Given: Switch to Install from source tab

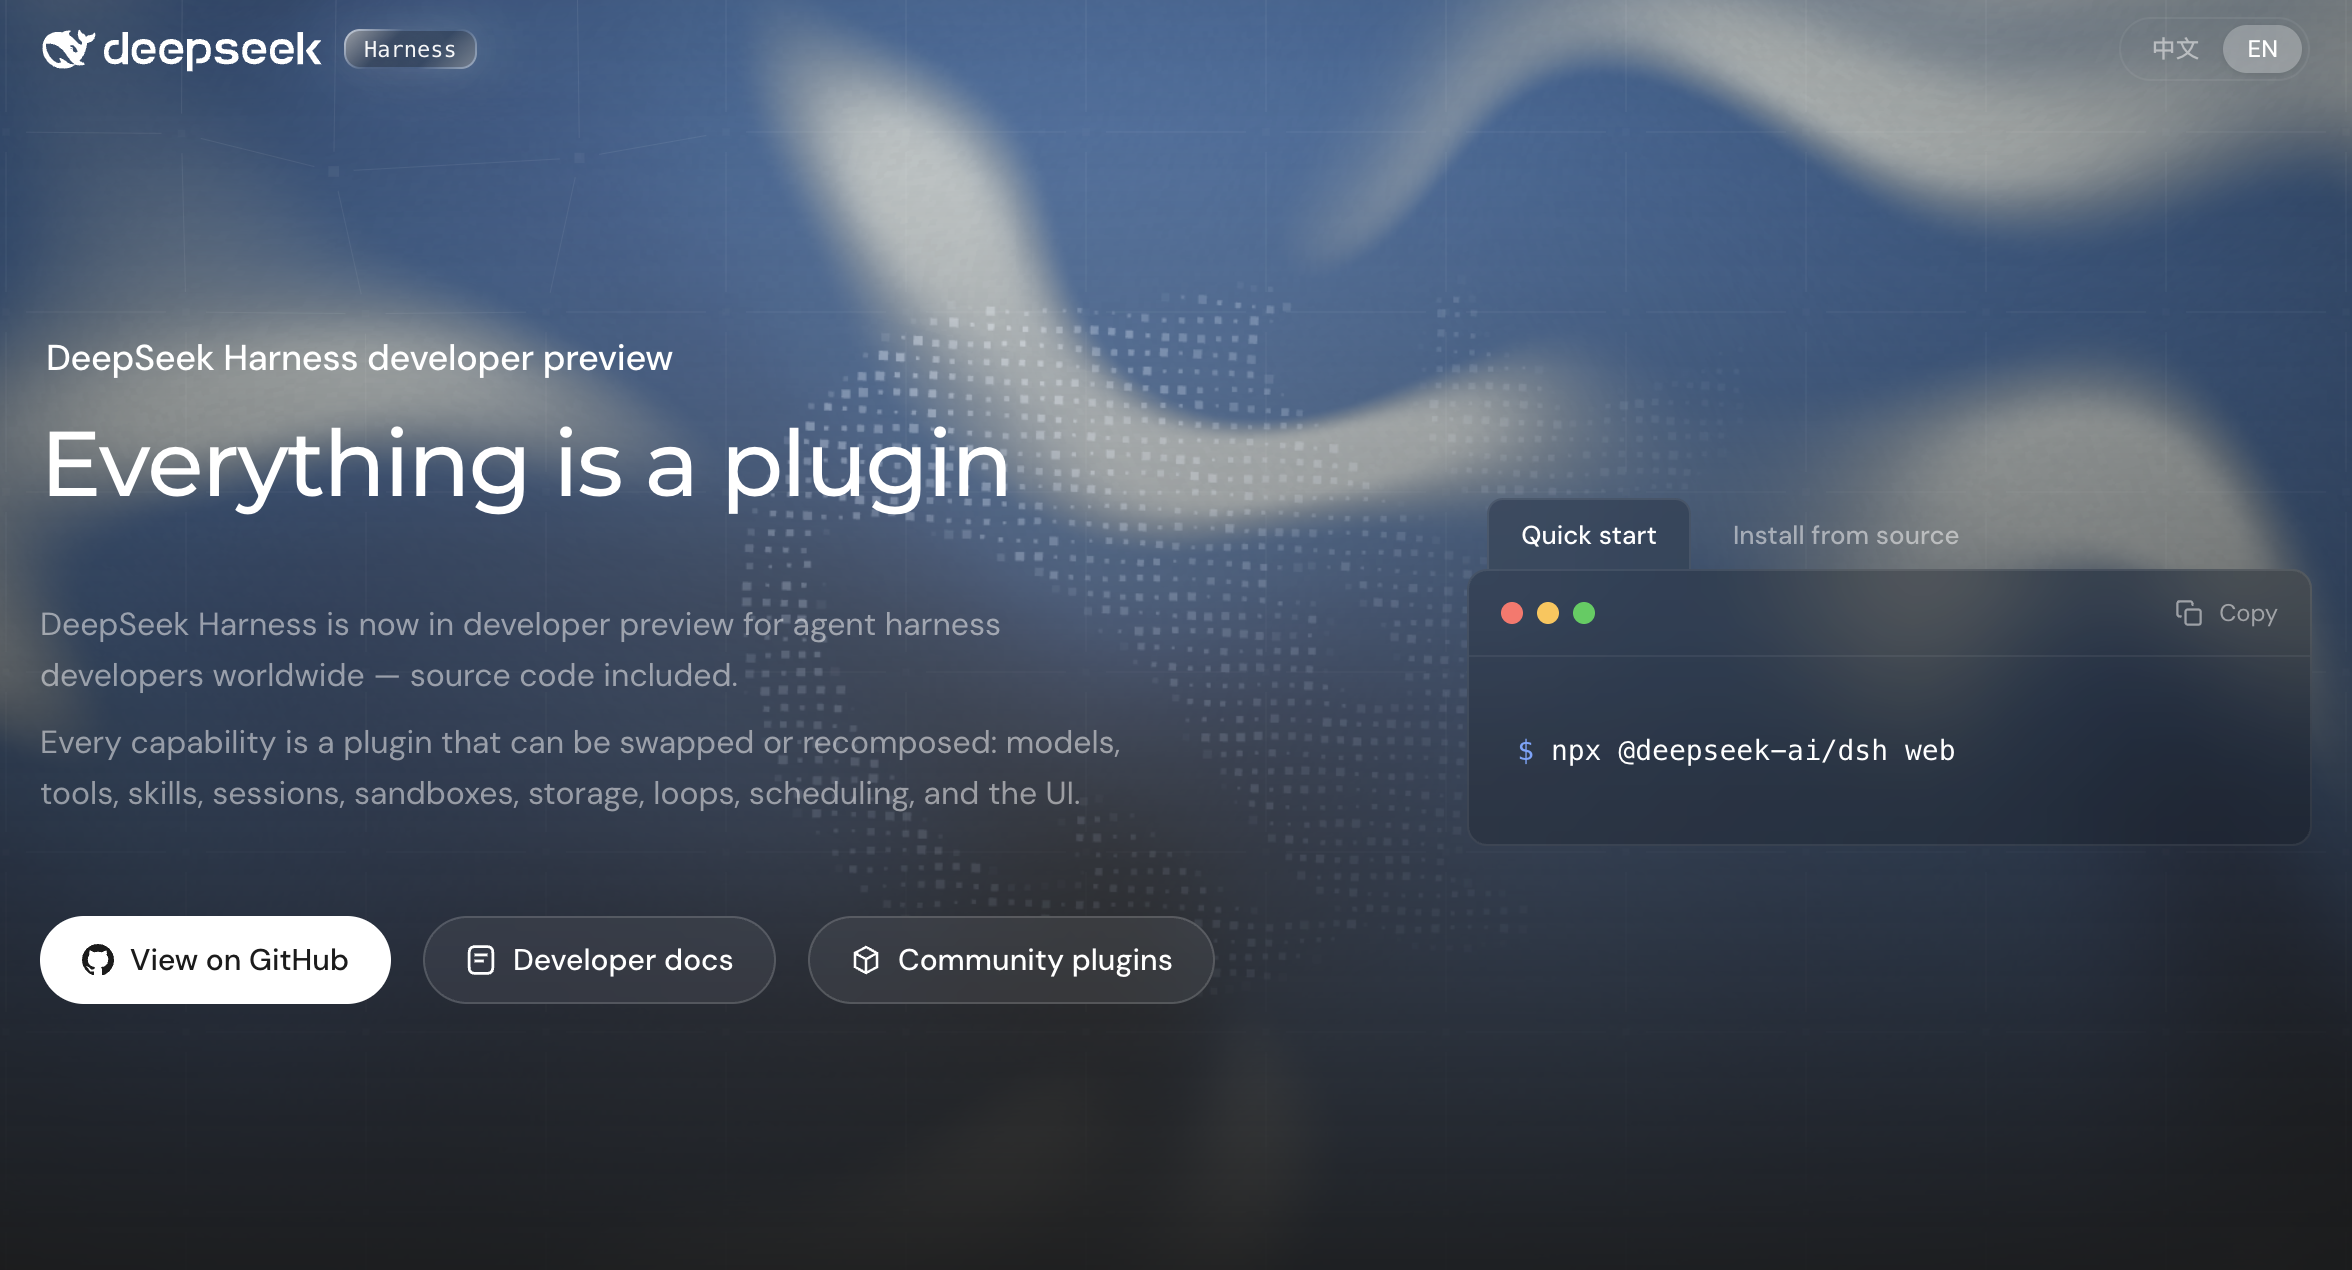Looking at the screenshot, I should [x=1845, y=535].
